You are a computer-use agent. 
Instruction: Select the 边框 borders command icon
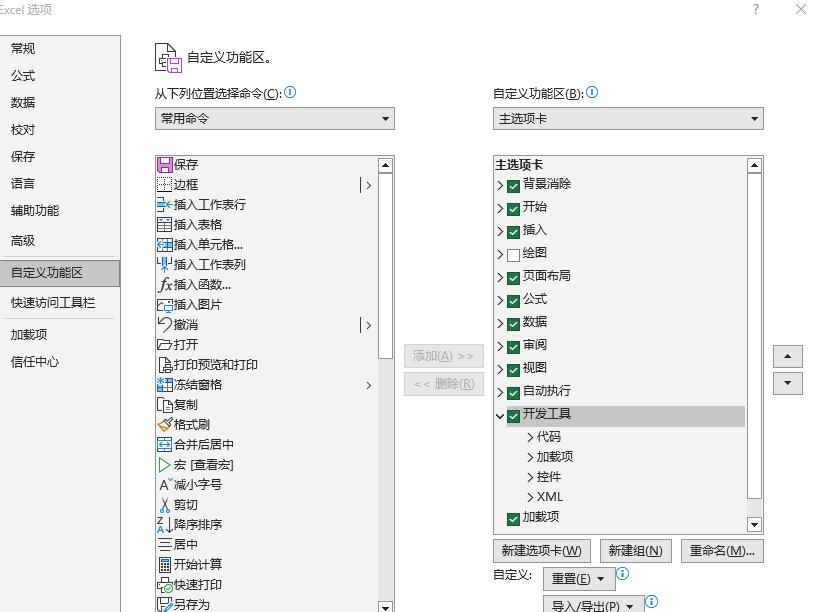click(164, 185)
